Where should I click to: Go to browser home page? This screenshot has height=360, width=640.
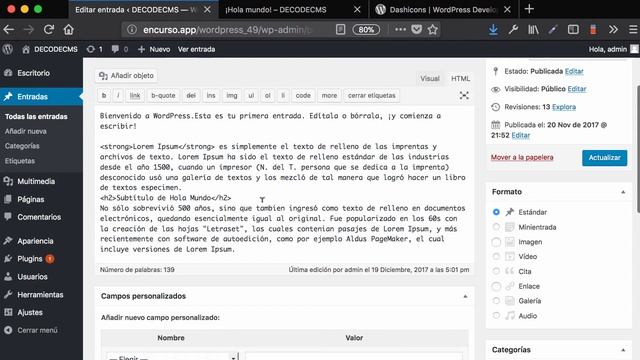click(x=69, y=29)
